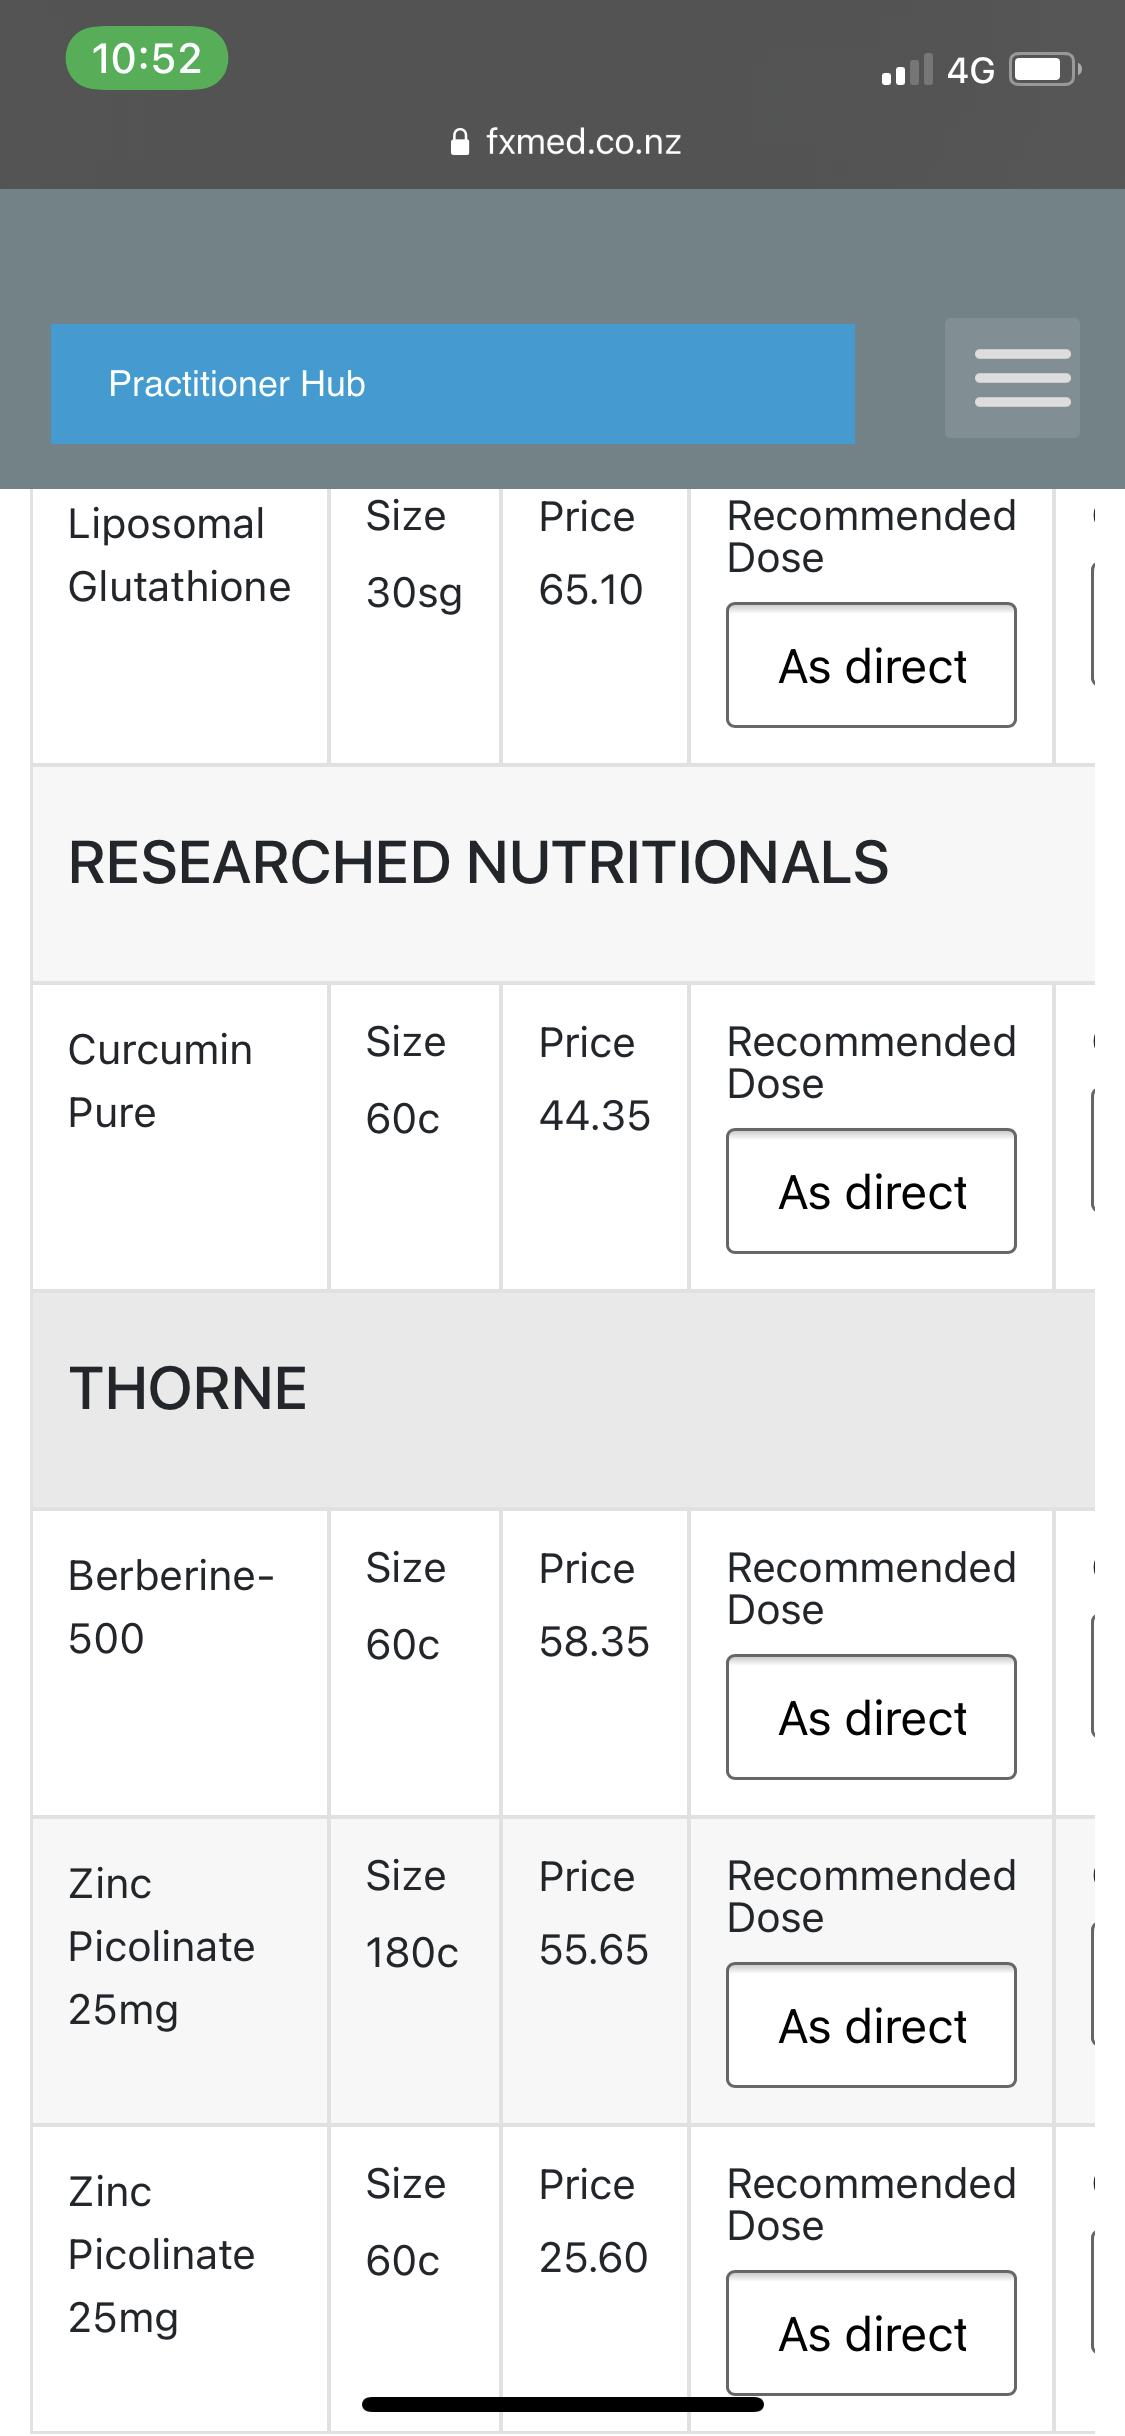Select Zinc Picolinate 25mg in 180c row
Image resolution: width=1125 pixels, height=2436 pixels.
[161, 1946]
